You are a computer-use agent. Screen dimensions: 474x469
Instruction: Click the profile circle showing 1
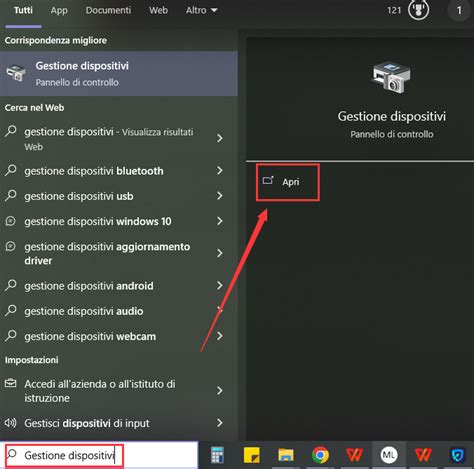pos(459,10)
